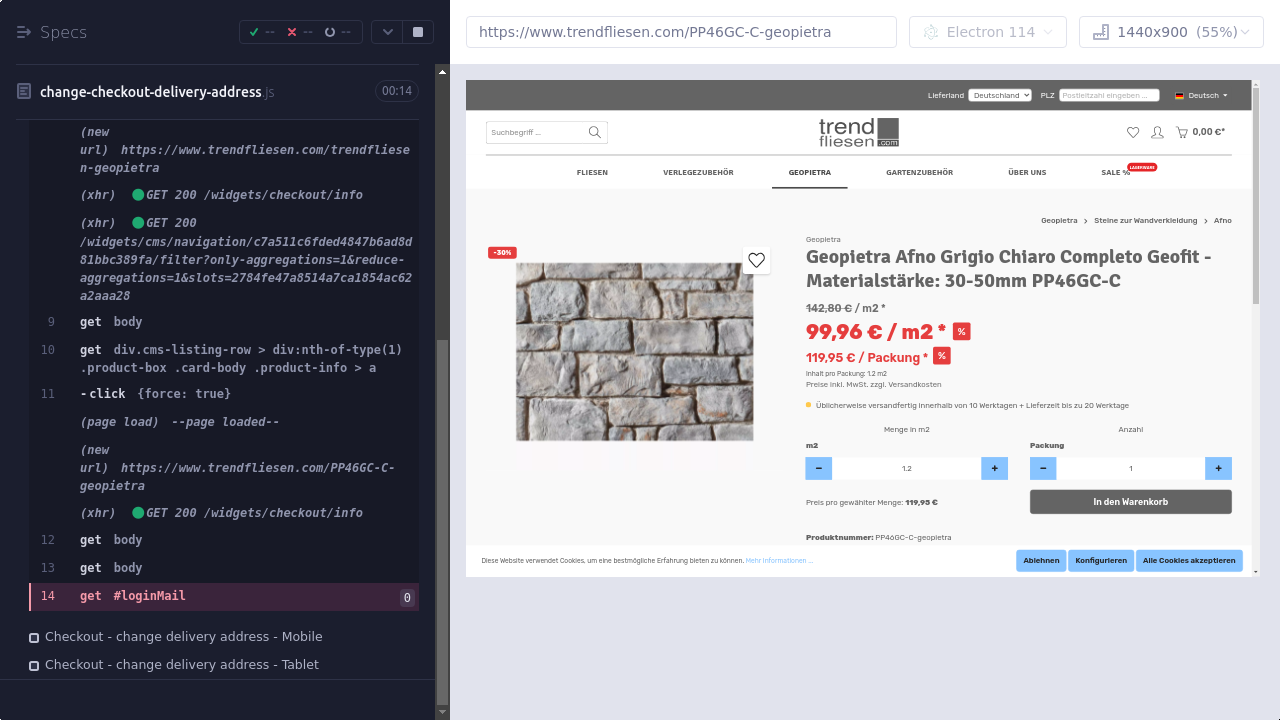Open the GARTENZUBEHÖR menu item
Image resolution: width=1280 pixels, height=720 pixels.
919,172
